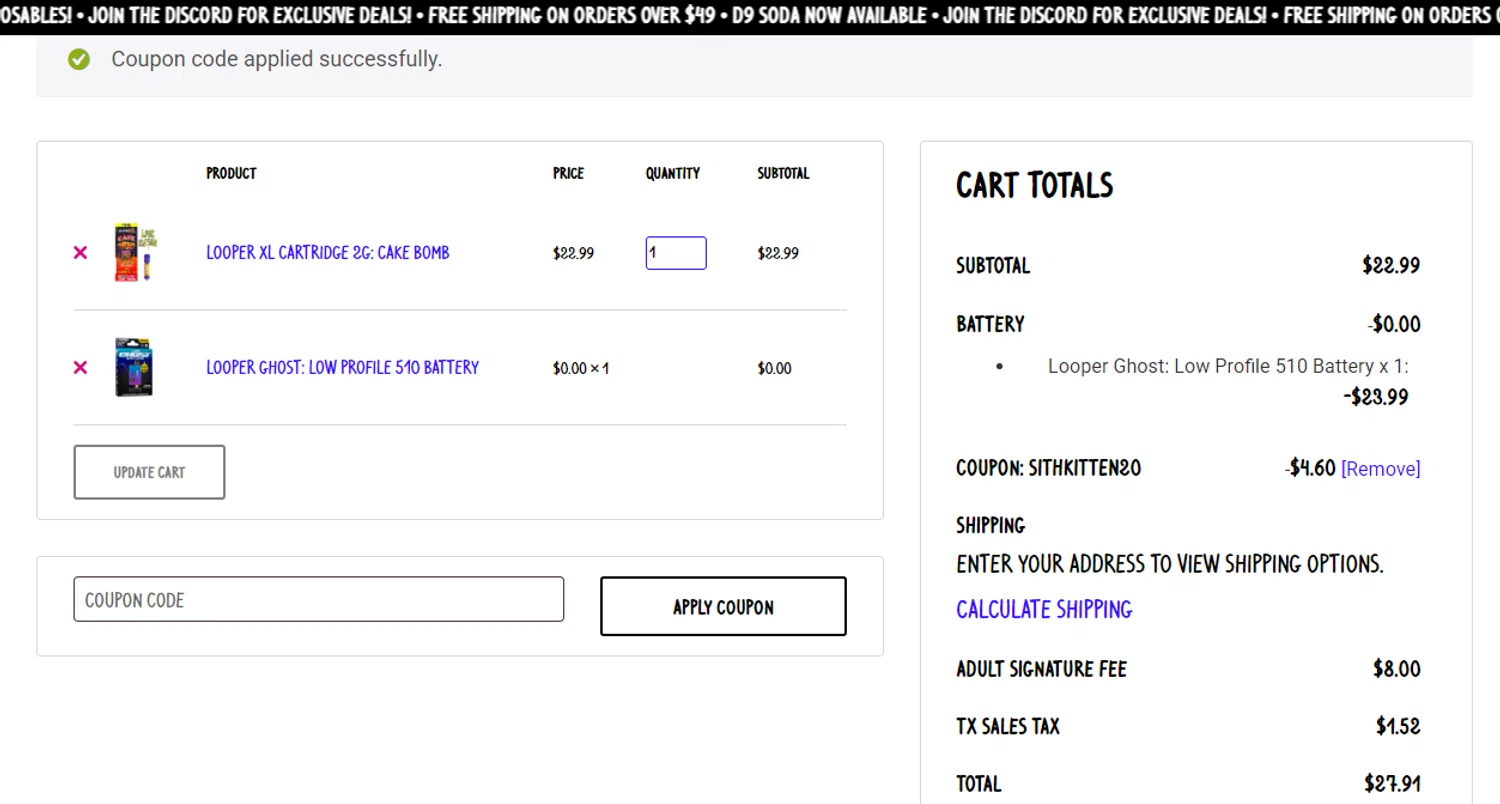Click the $0.00 battery row subtotal
The image size is (1500, 804).
tap(774, 368)
